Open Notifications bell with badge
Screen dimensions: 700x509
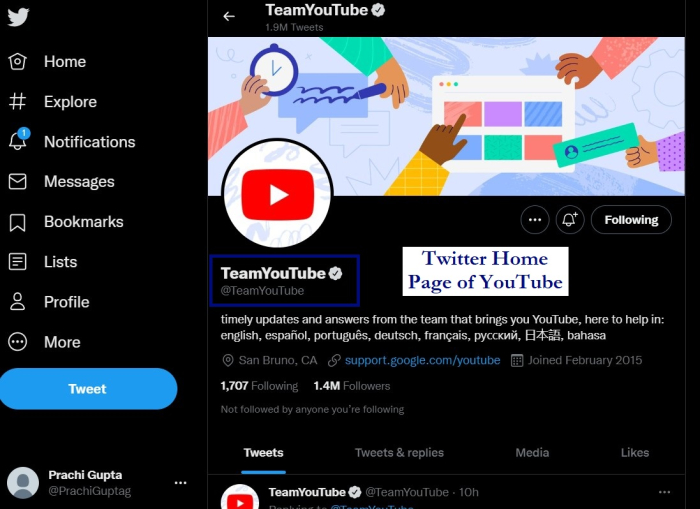coord(19,139)
